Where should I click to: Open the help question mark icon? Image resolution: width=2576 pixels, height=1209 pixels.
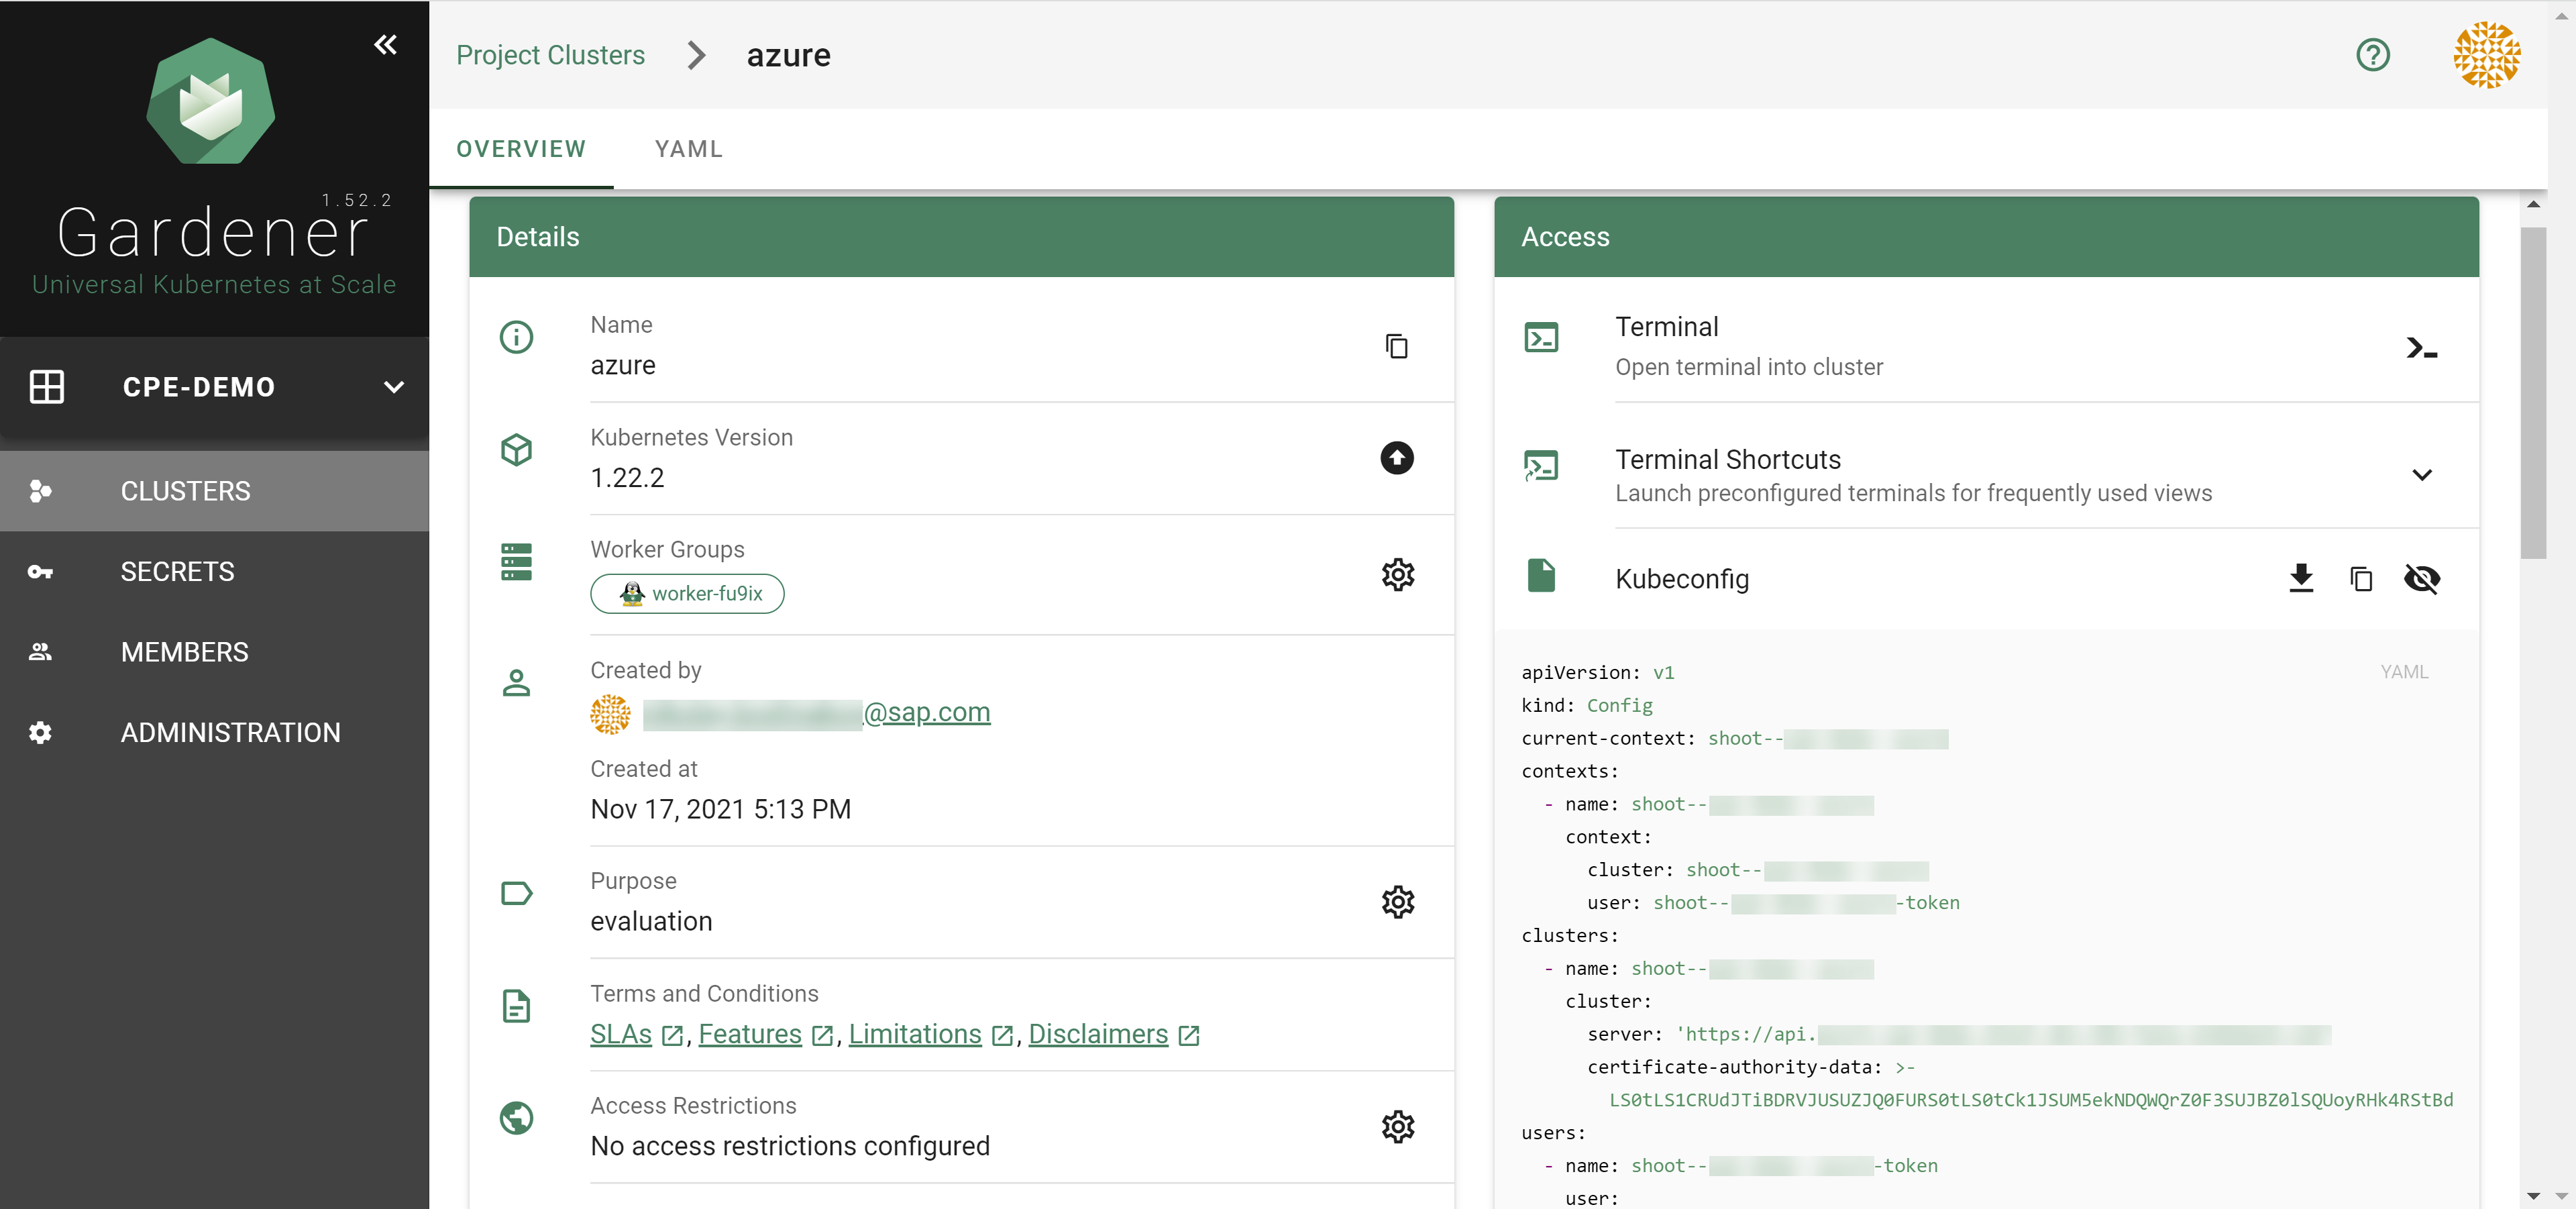[2372, 55]
